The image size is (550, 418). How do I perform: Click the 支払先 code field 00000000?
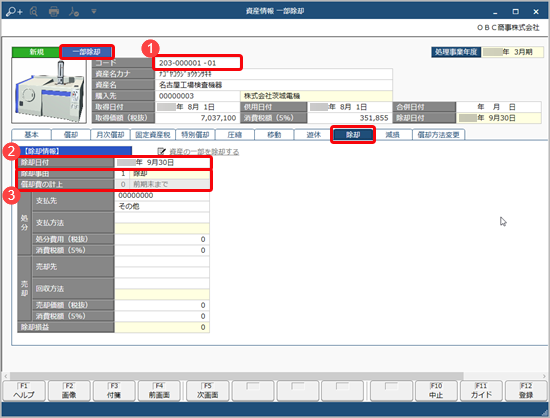(x=162, y=196)
